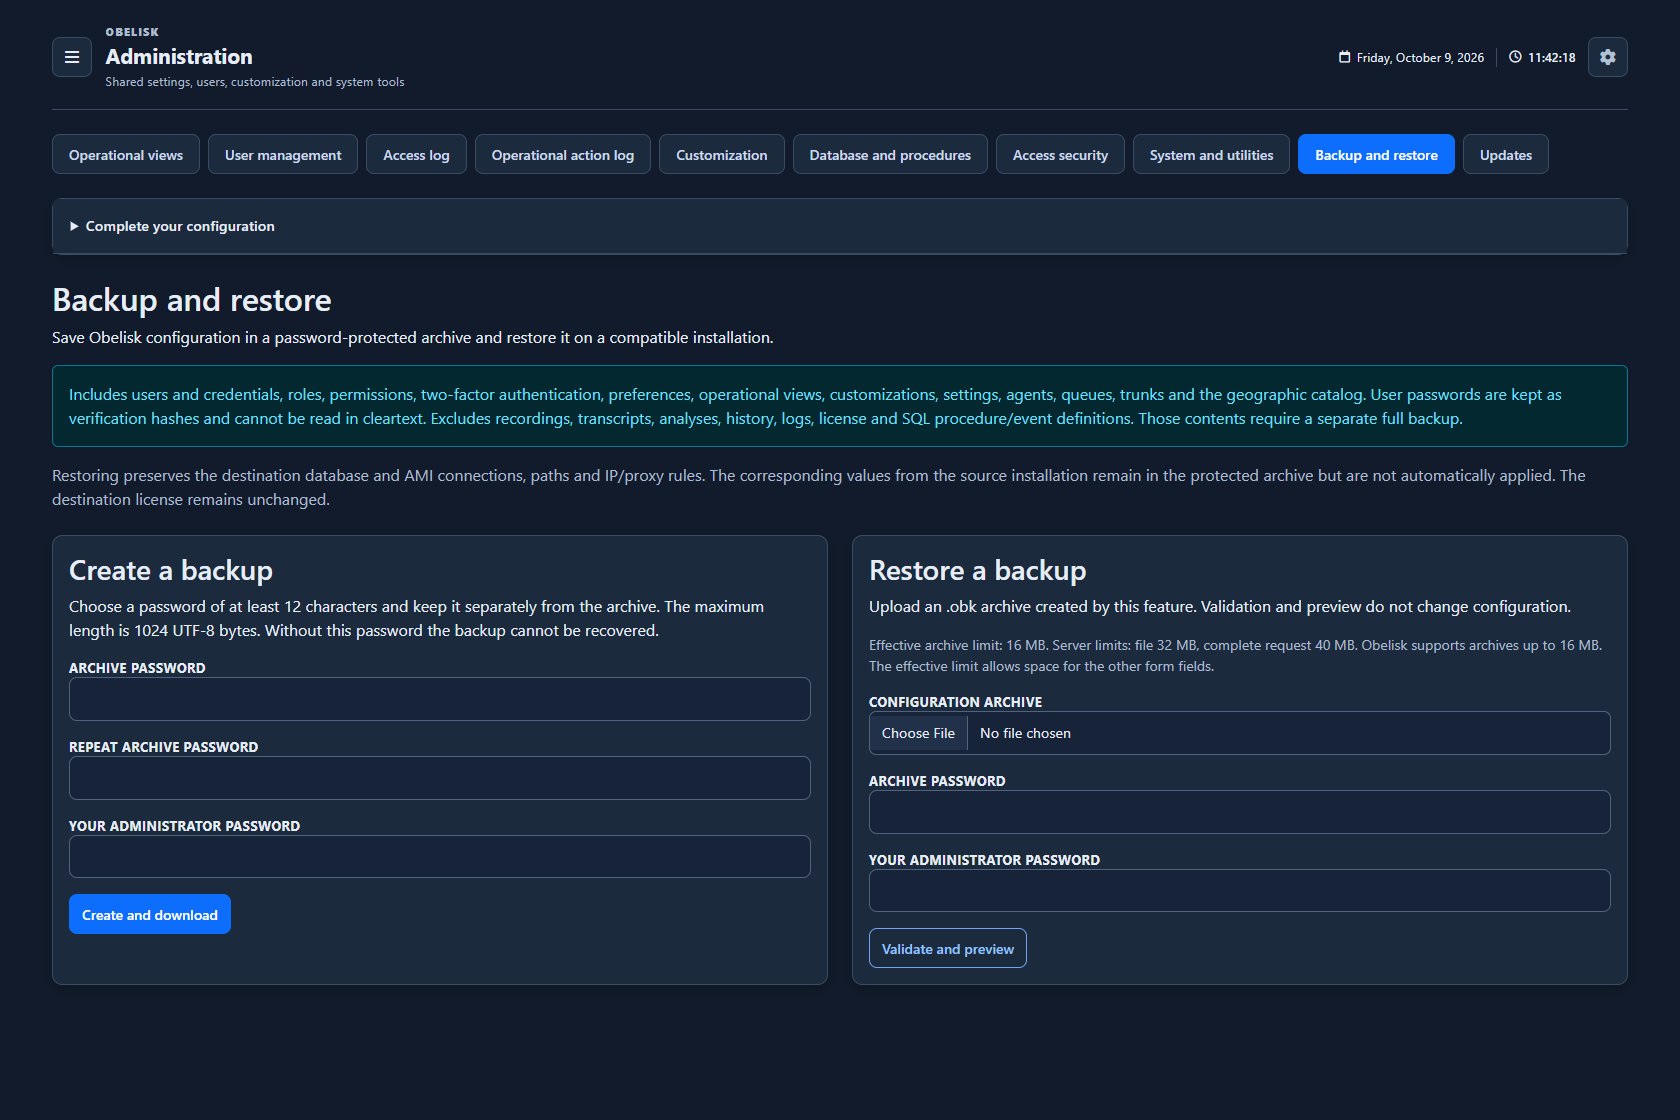Click the 'Friday, October 9, 2026' date text
This screenshot has height=1120, width=1680.
(1420, 58)
